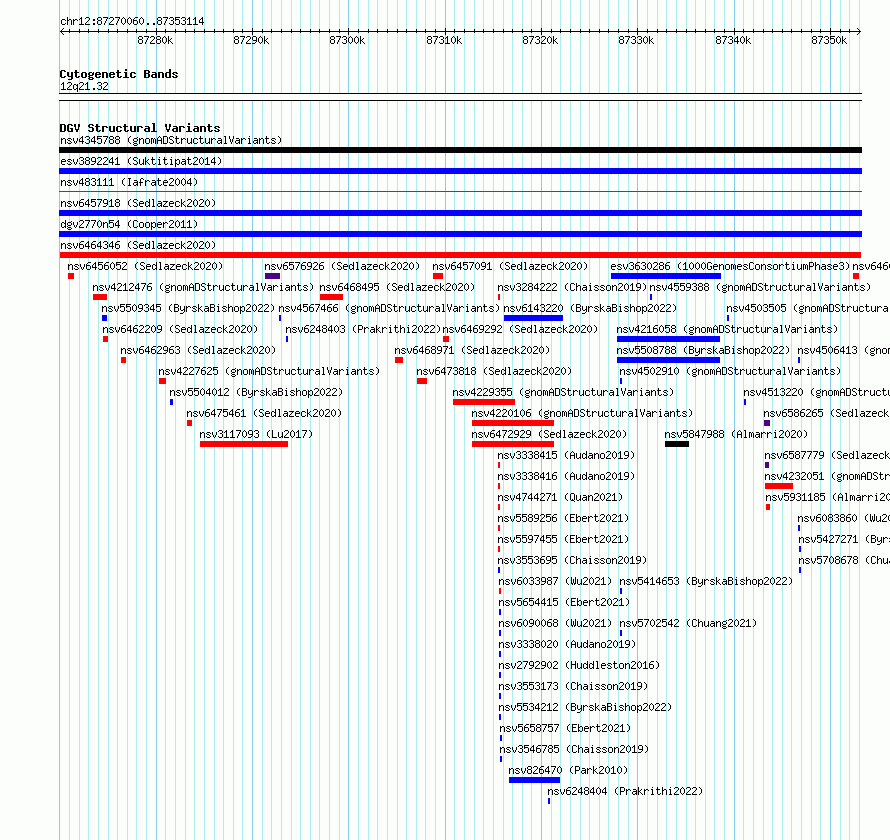
Task: Click the nsv6468495 (Sedlazeck2020) label
Action: point(397,287)
